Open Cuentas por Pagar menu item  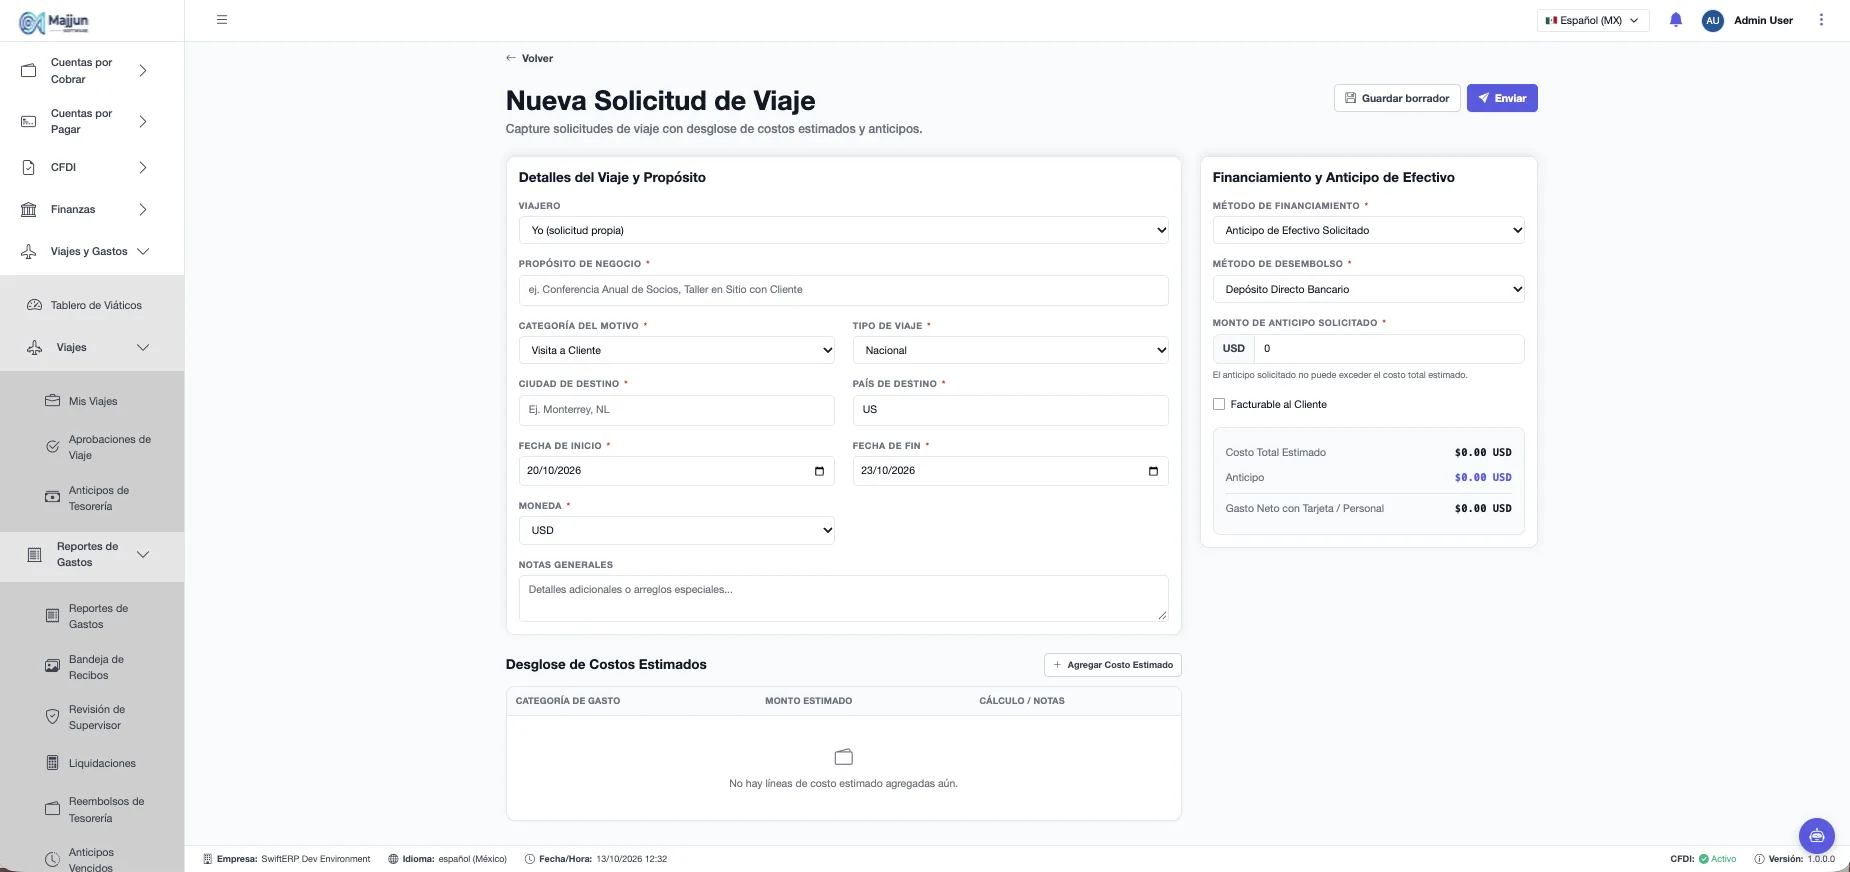[92, 121]
